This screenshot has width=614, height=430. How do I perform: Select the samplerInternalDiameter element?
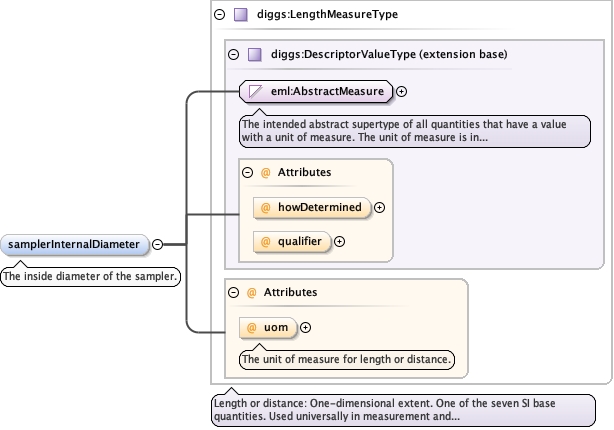click(x=76, y=244)
